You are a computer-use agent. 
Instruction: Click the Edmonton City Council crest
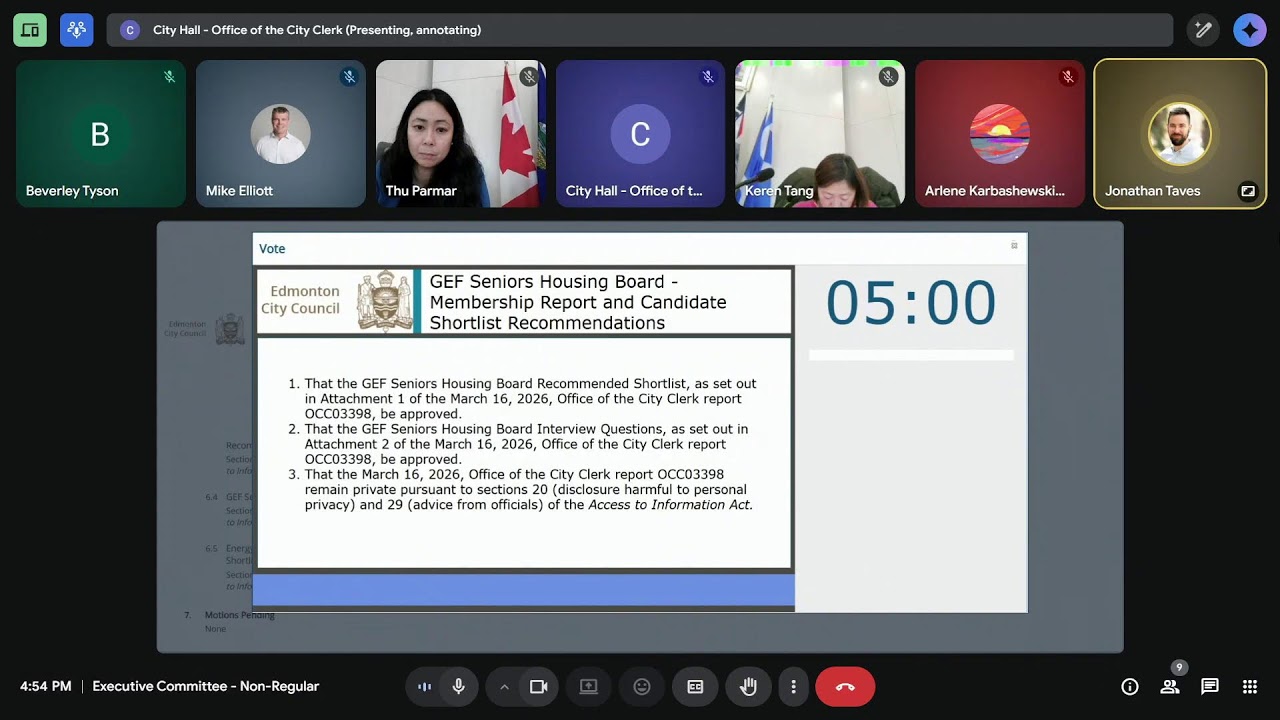point(385,301)
